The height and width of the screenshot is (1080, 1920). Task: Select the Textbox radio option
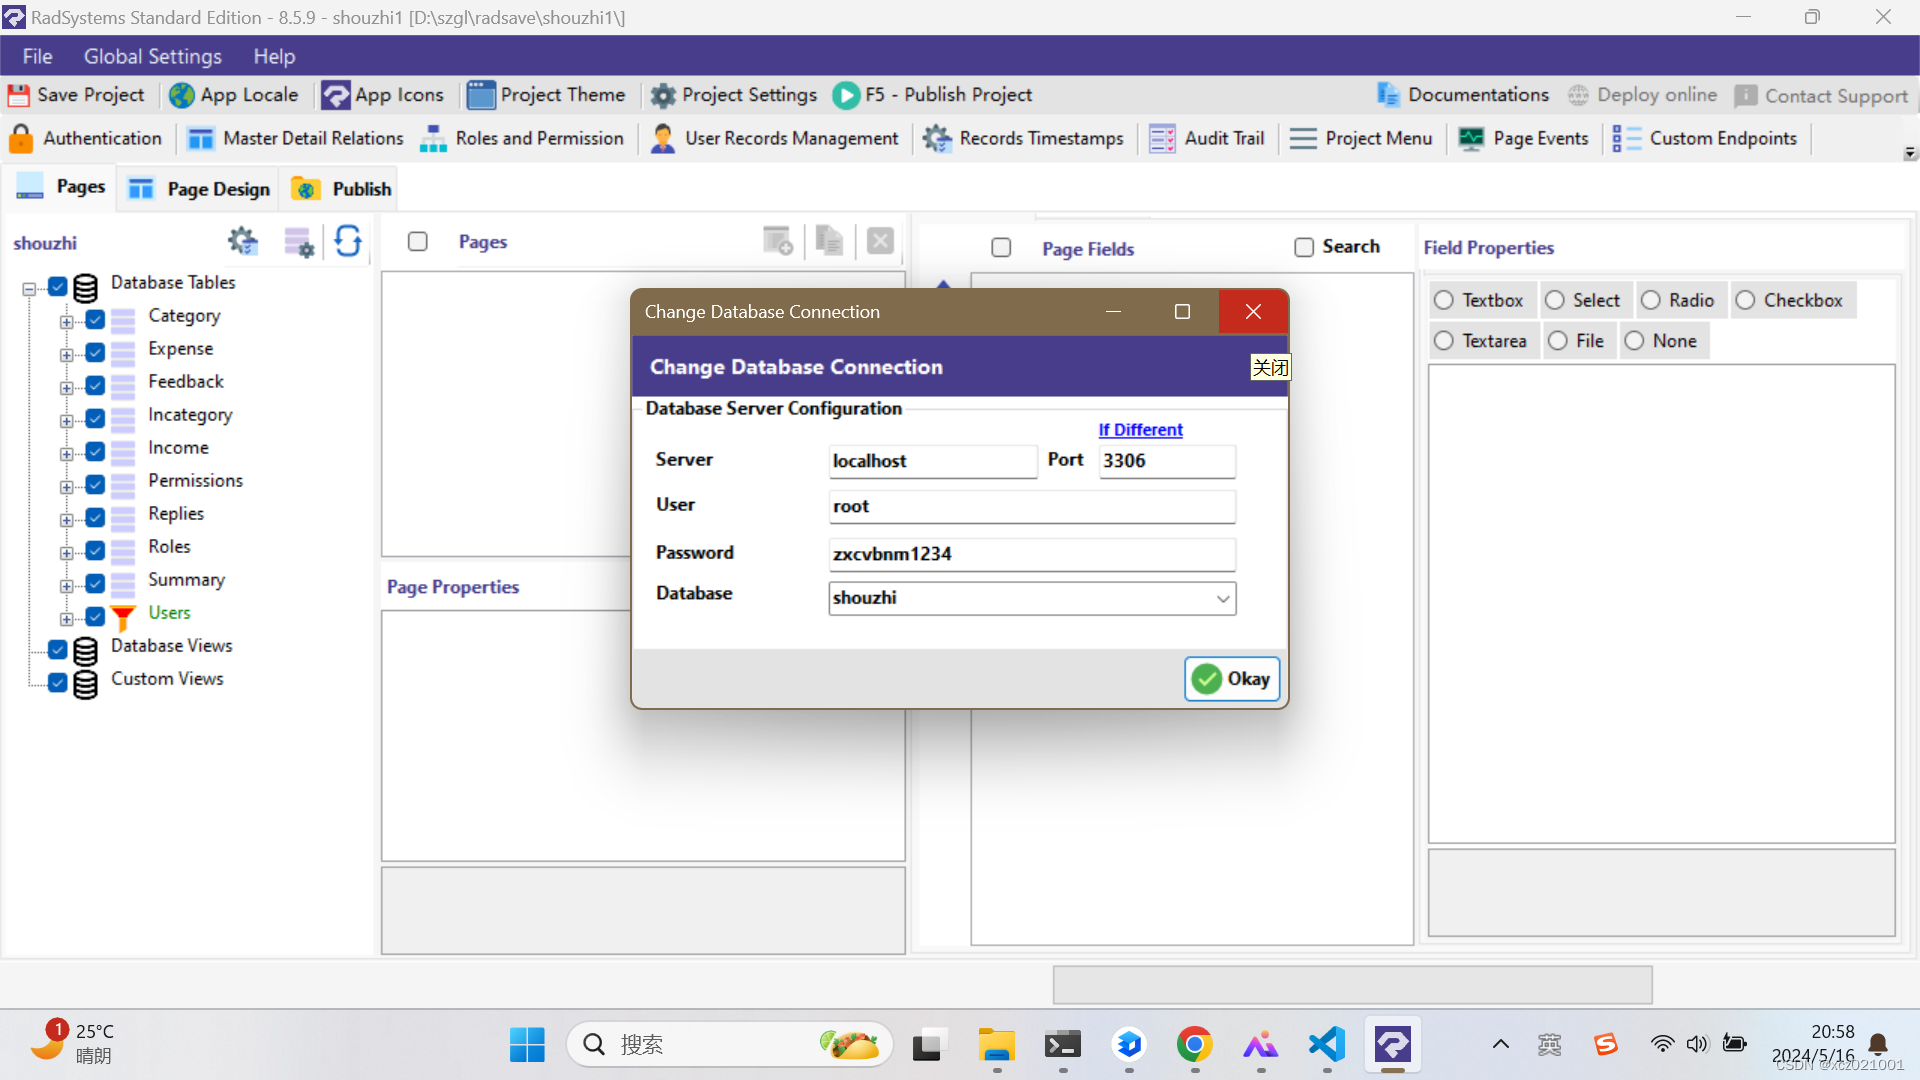pyautogui.click(x=1444, y=300)
